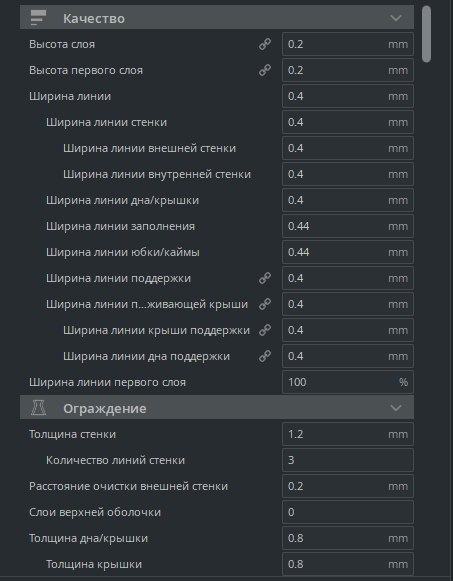453x581 pixels.
Task: Edit the Количество линий стенки field
Action: click(348, 460)
